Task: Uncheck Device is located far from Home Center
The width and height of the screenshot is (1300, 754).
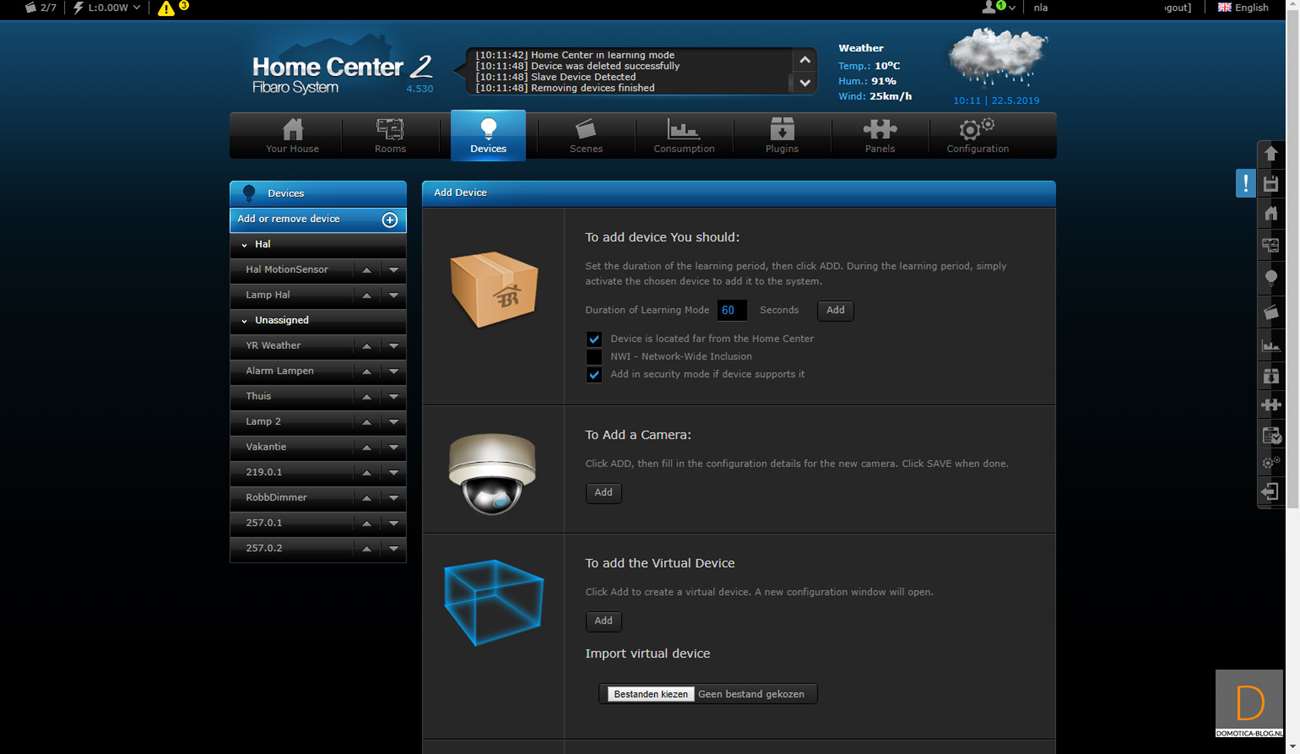Action: point(594,339)
